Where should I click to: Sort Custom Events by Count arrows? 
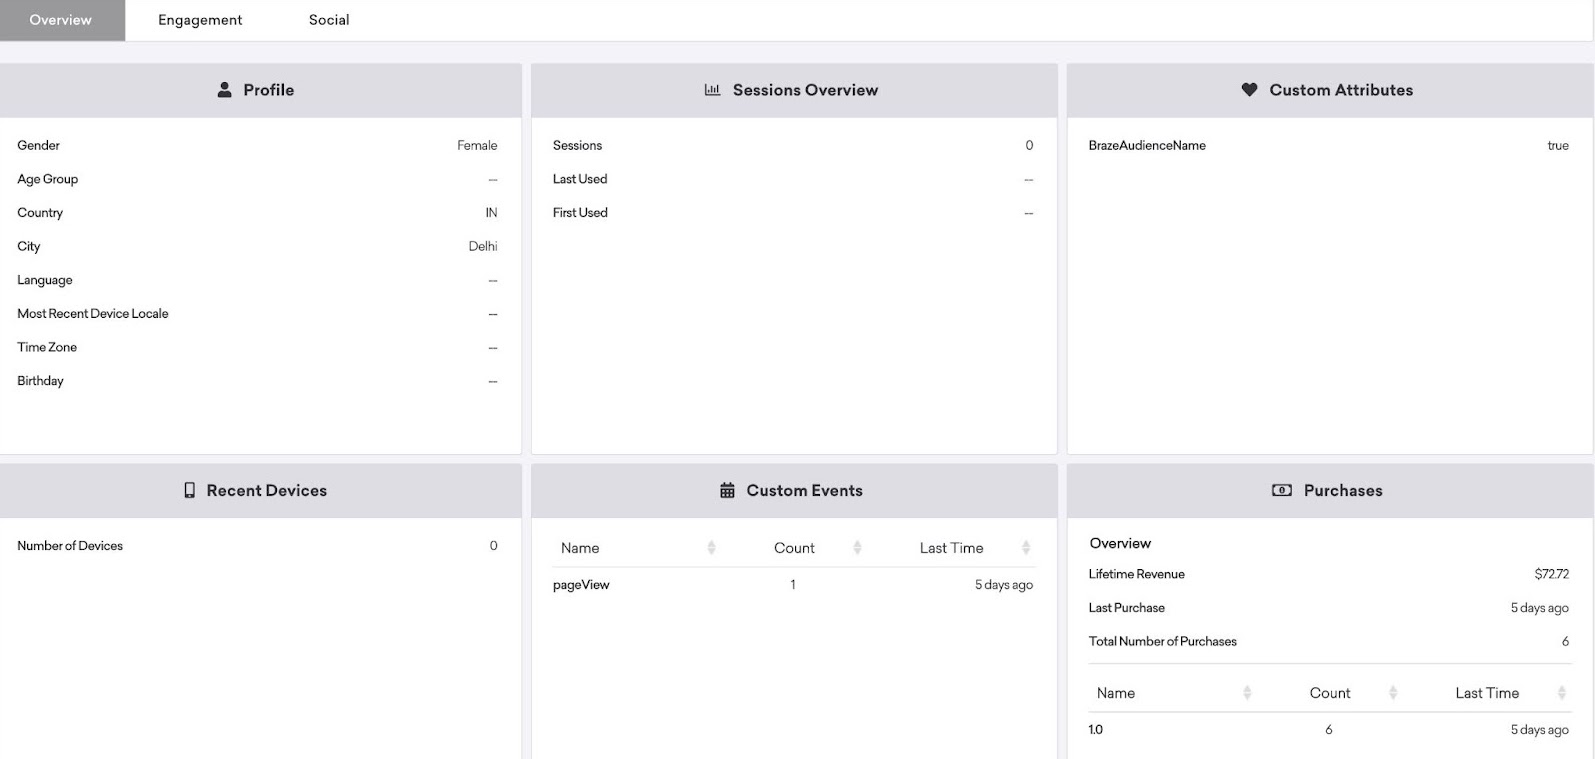857,547
